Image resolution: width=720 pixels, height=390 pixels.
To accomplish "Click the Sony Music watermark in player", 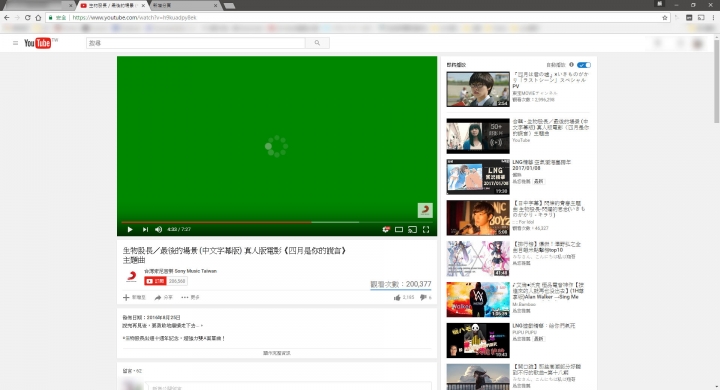I will [425, 210].
